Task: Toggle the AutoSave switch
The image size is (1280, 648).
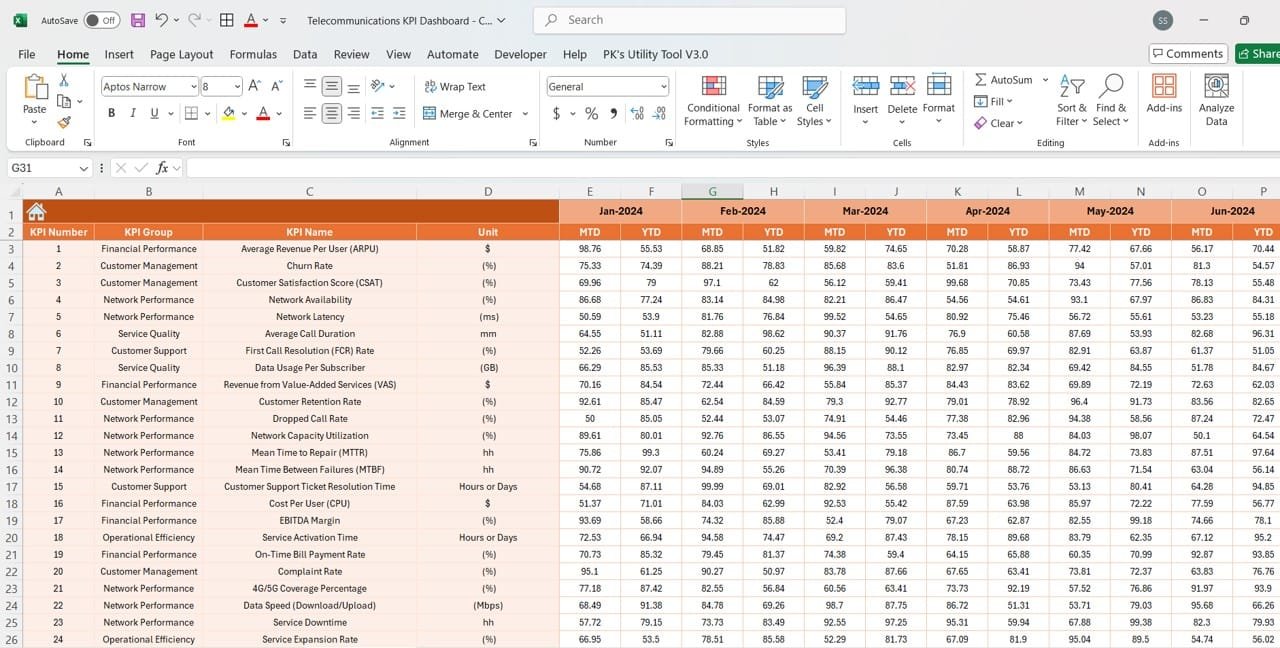Action: [101, 20]
